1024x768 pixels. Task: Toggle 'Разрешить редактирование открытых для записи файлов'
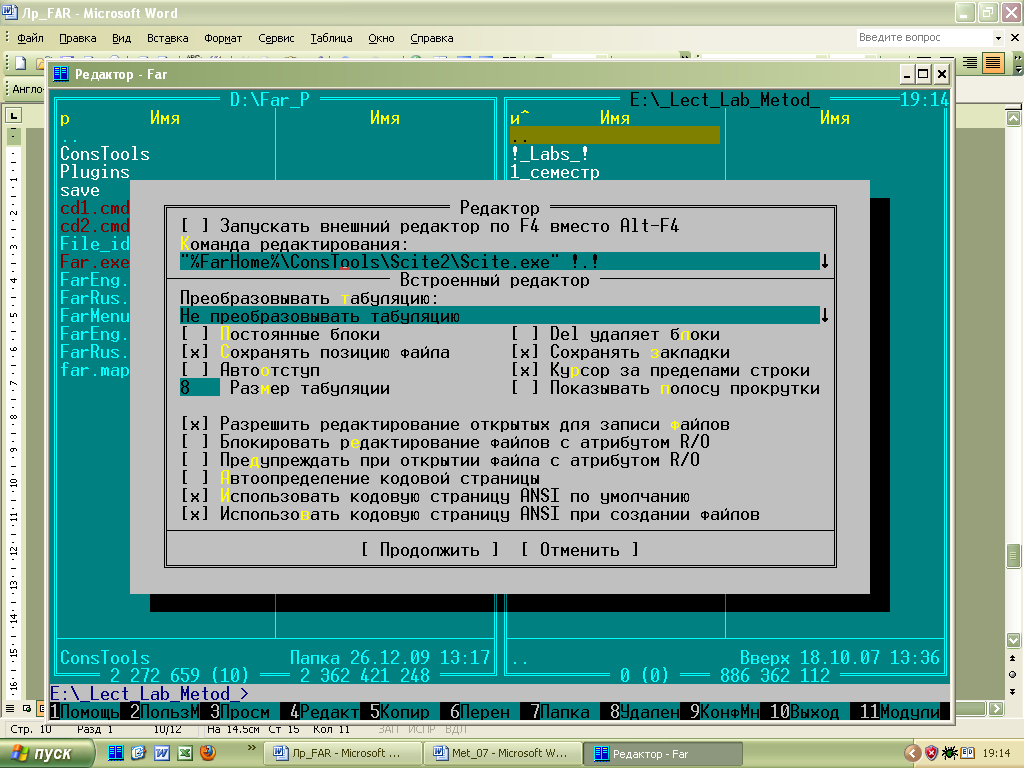pyautogui.click(x=195, y=424)
